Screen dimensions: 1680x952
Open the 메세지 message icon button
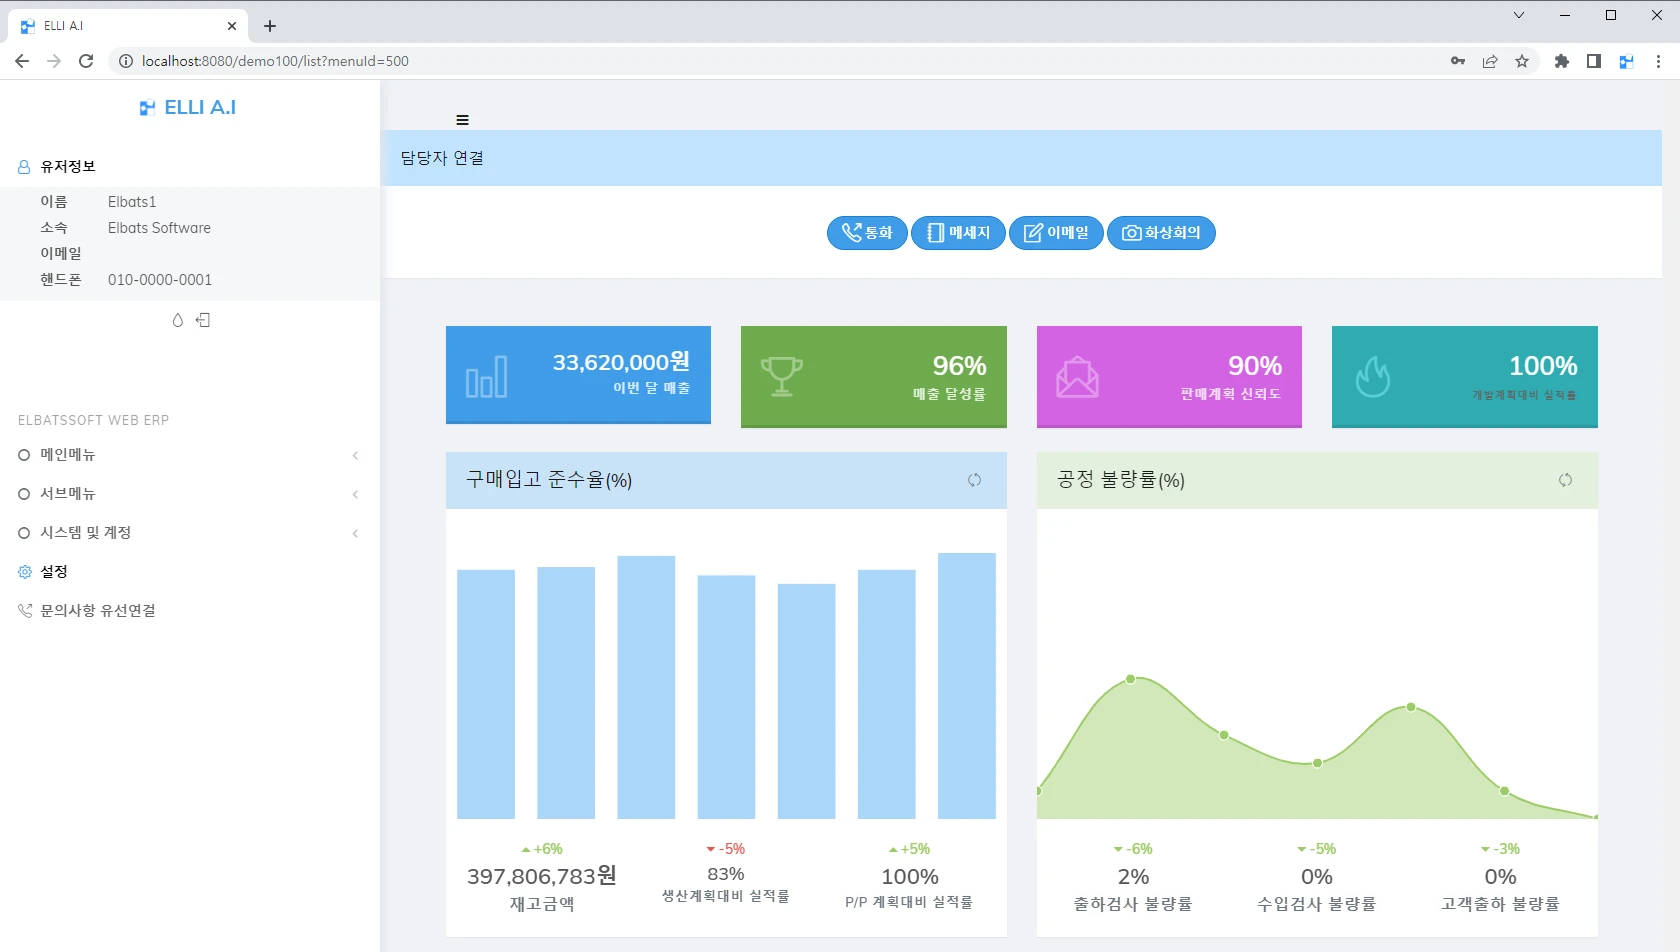coord(957,233)
